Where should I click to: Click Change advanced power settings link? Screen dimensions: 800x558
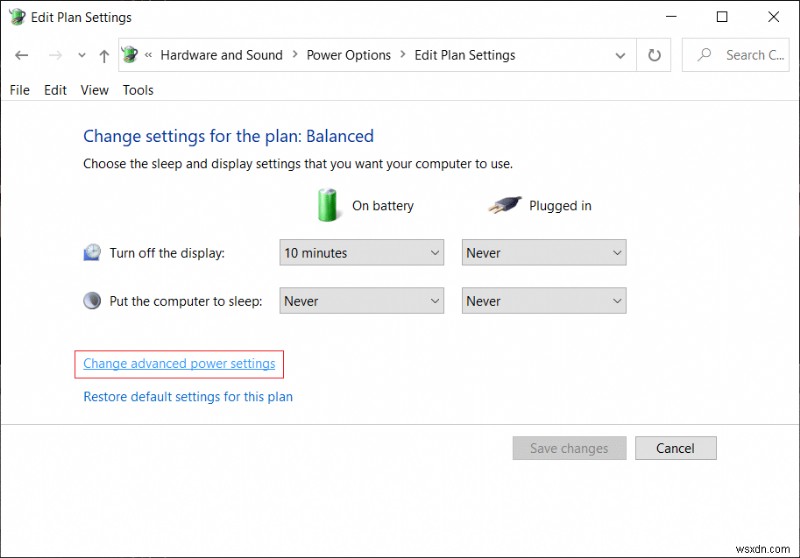point(179,364)
